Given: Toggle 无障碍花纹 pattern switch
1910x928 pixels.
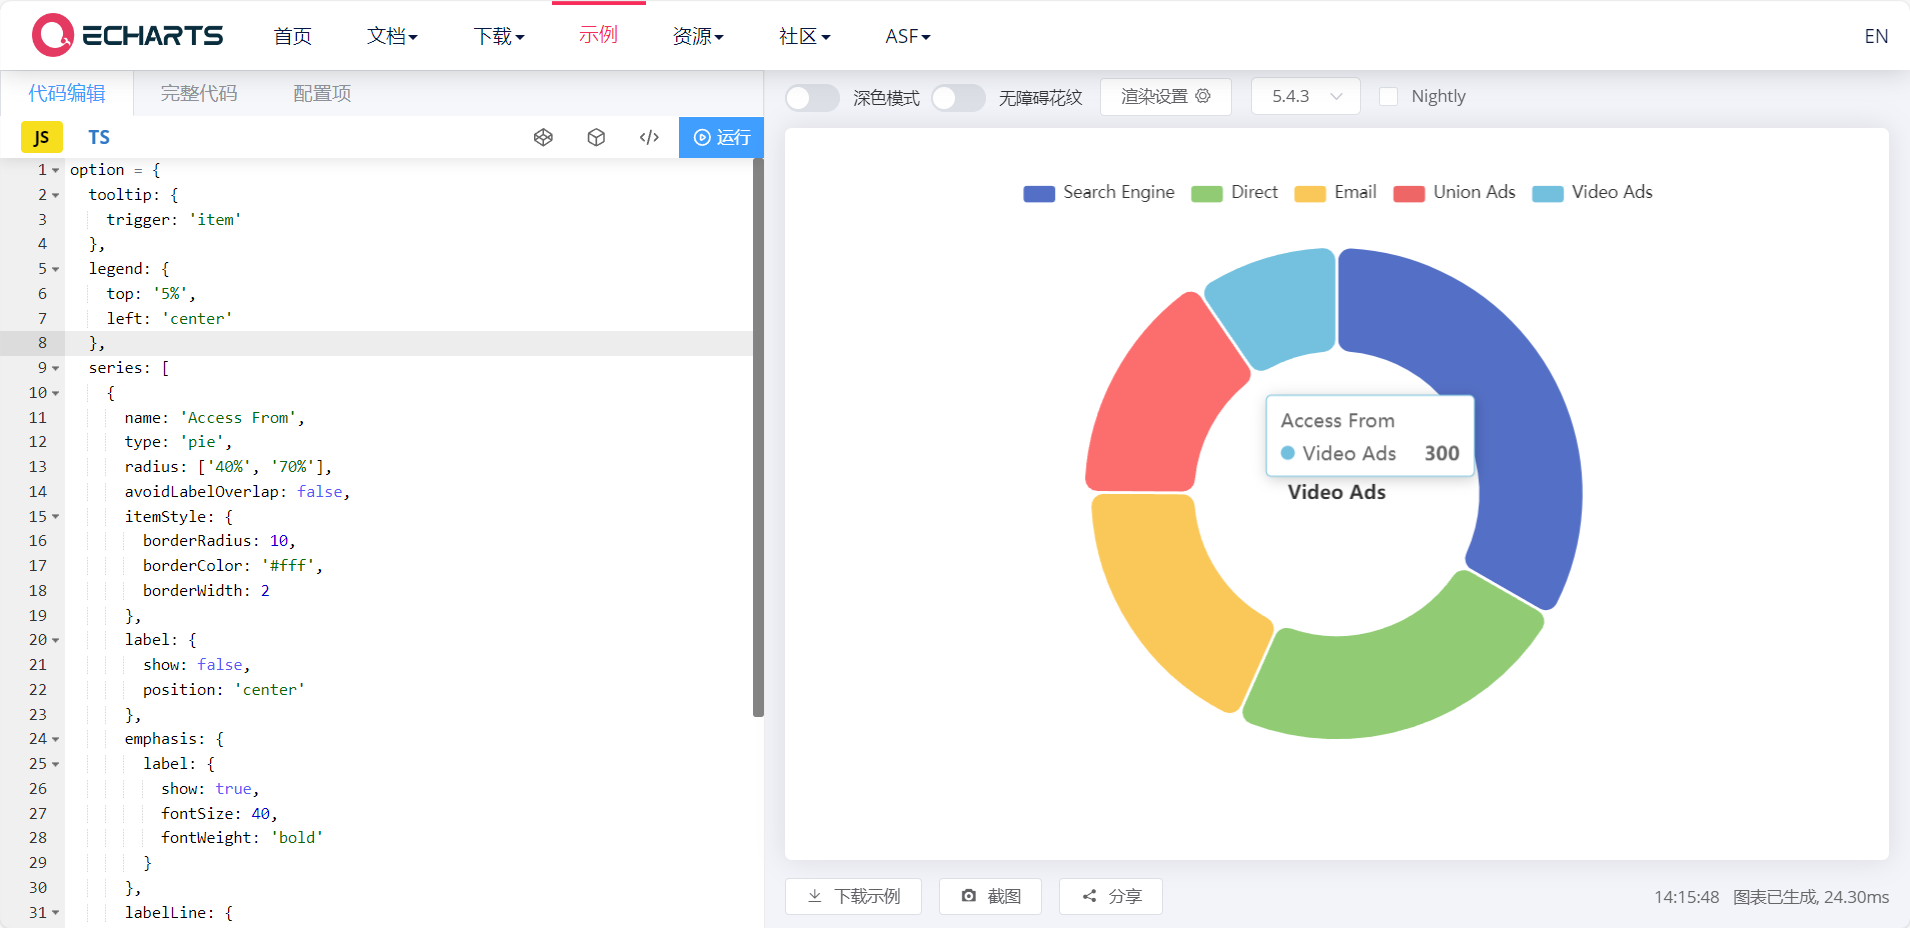Looking at the screenshot, I should (x=958, y=97).
